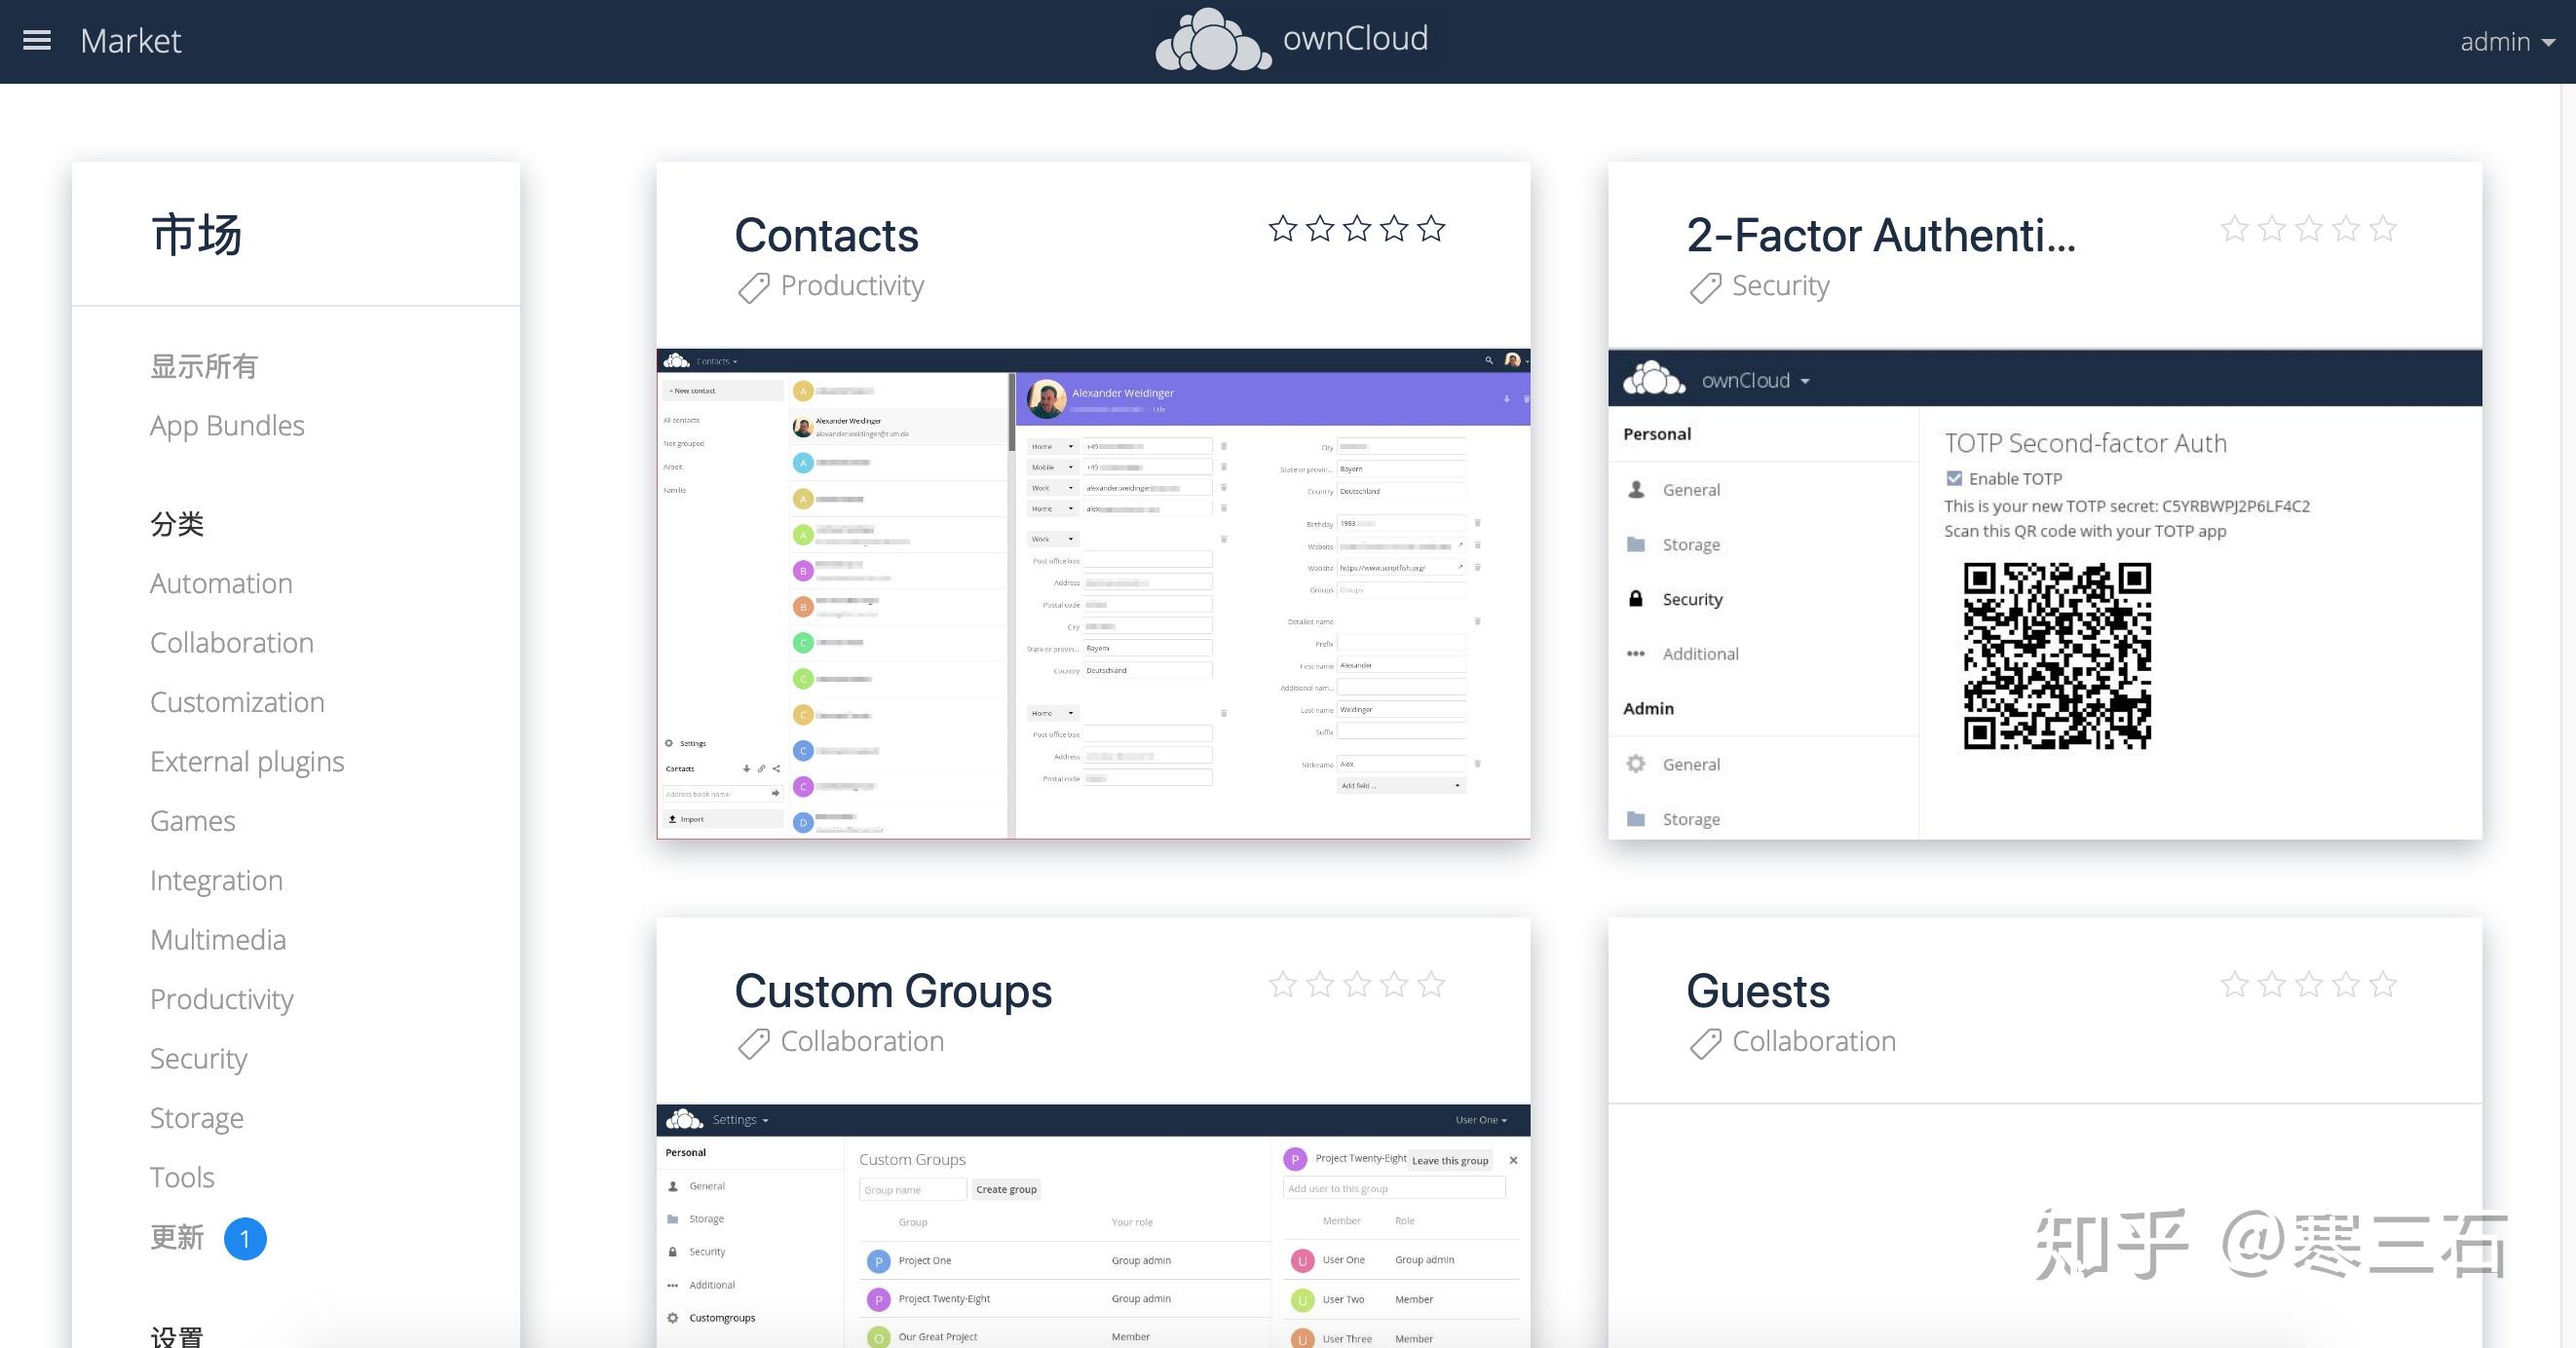Image resolution: width=2576 pixels, height=1348 pixels.
Task: Open the Guests app title
Action: pos(1758,992)
